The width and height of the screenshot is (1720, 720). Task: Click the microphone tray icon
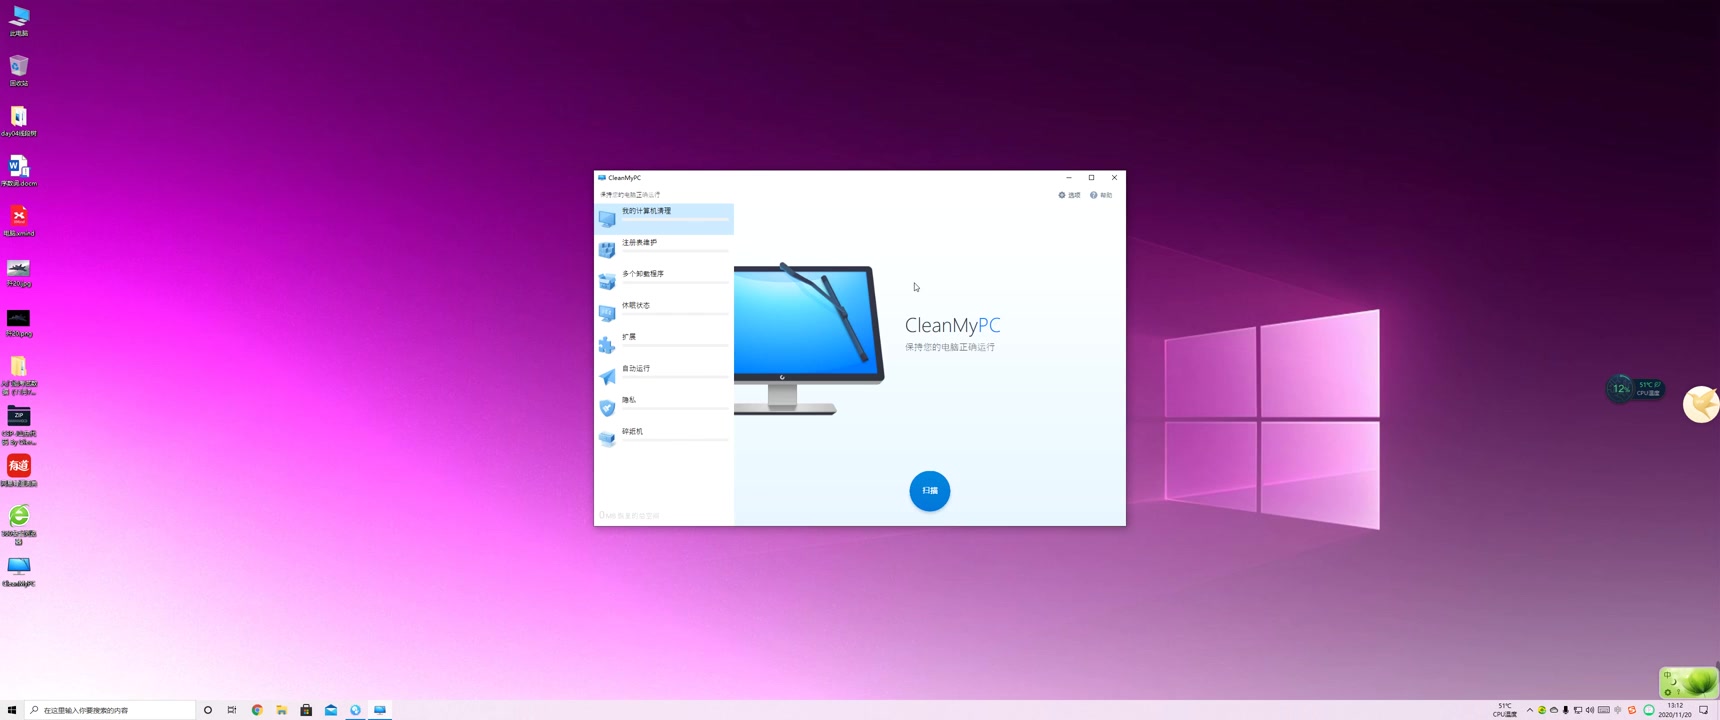point(1566,710)
